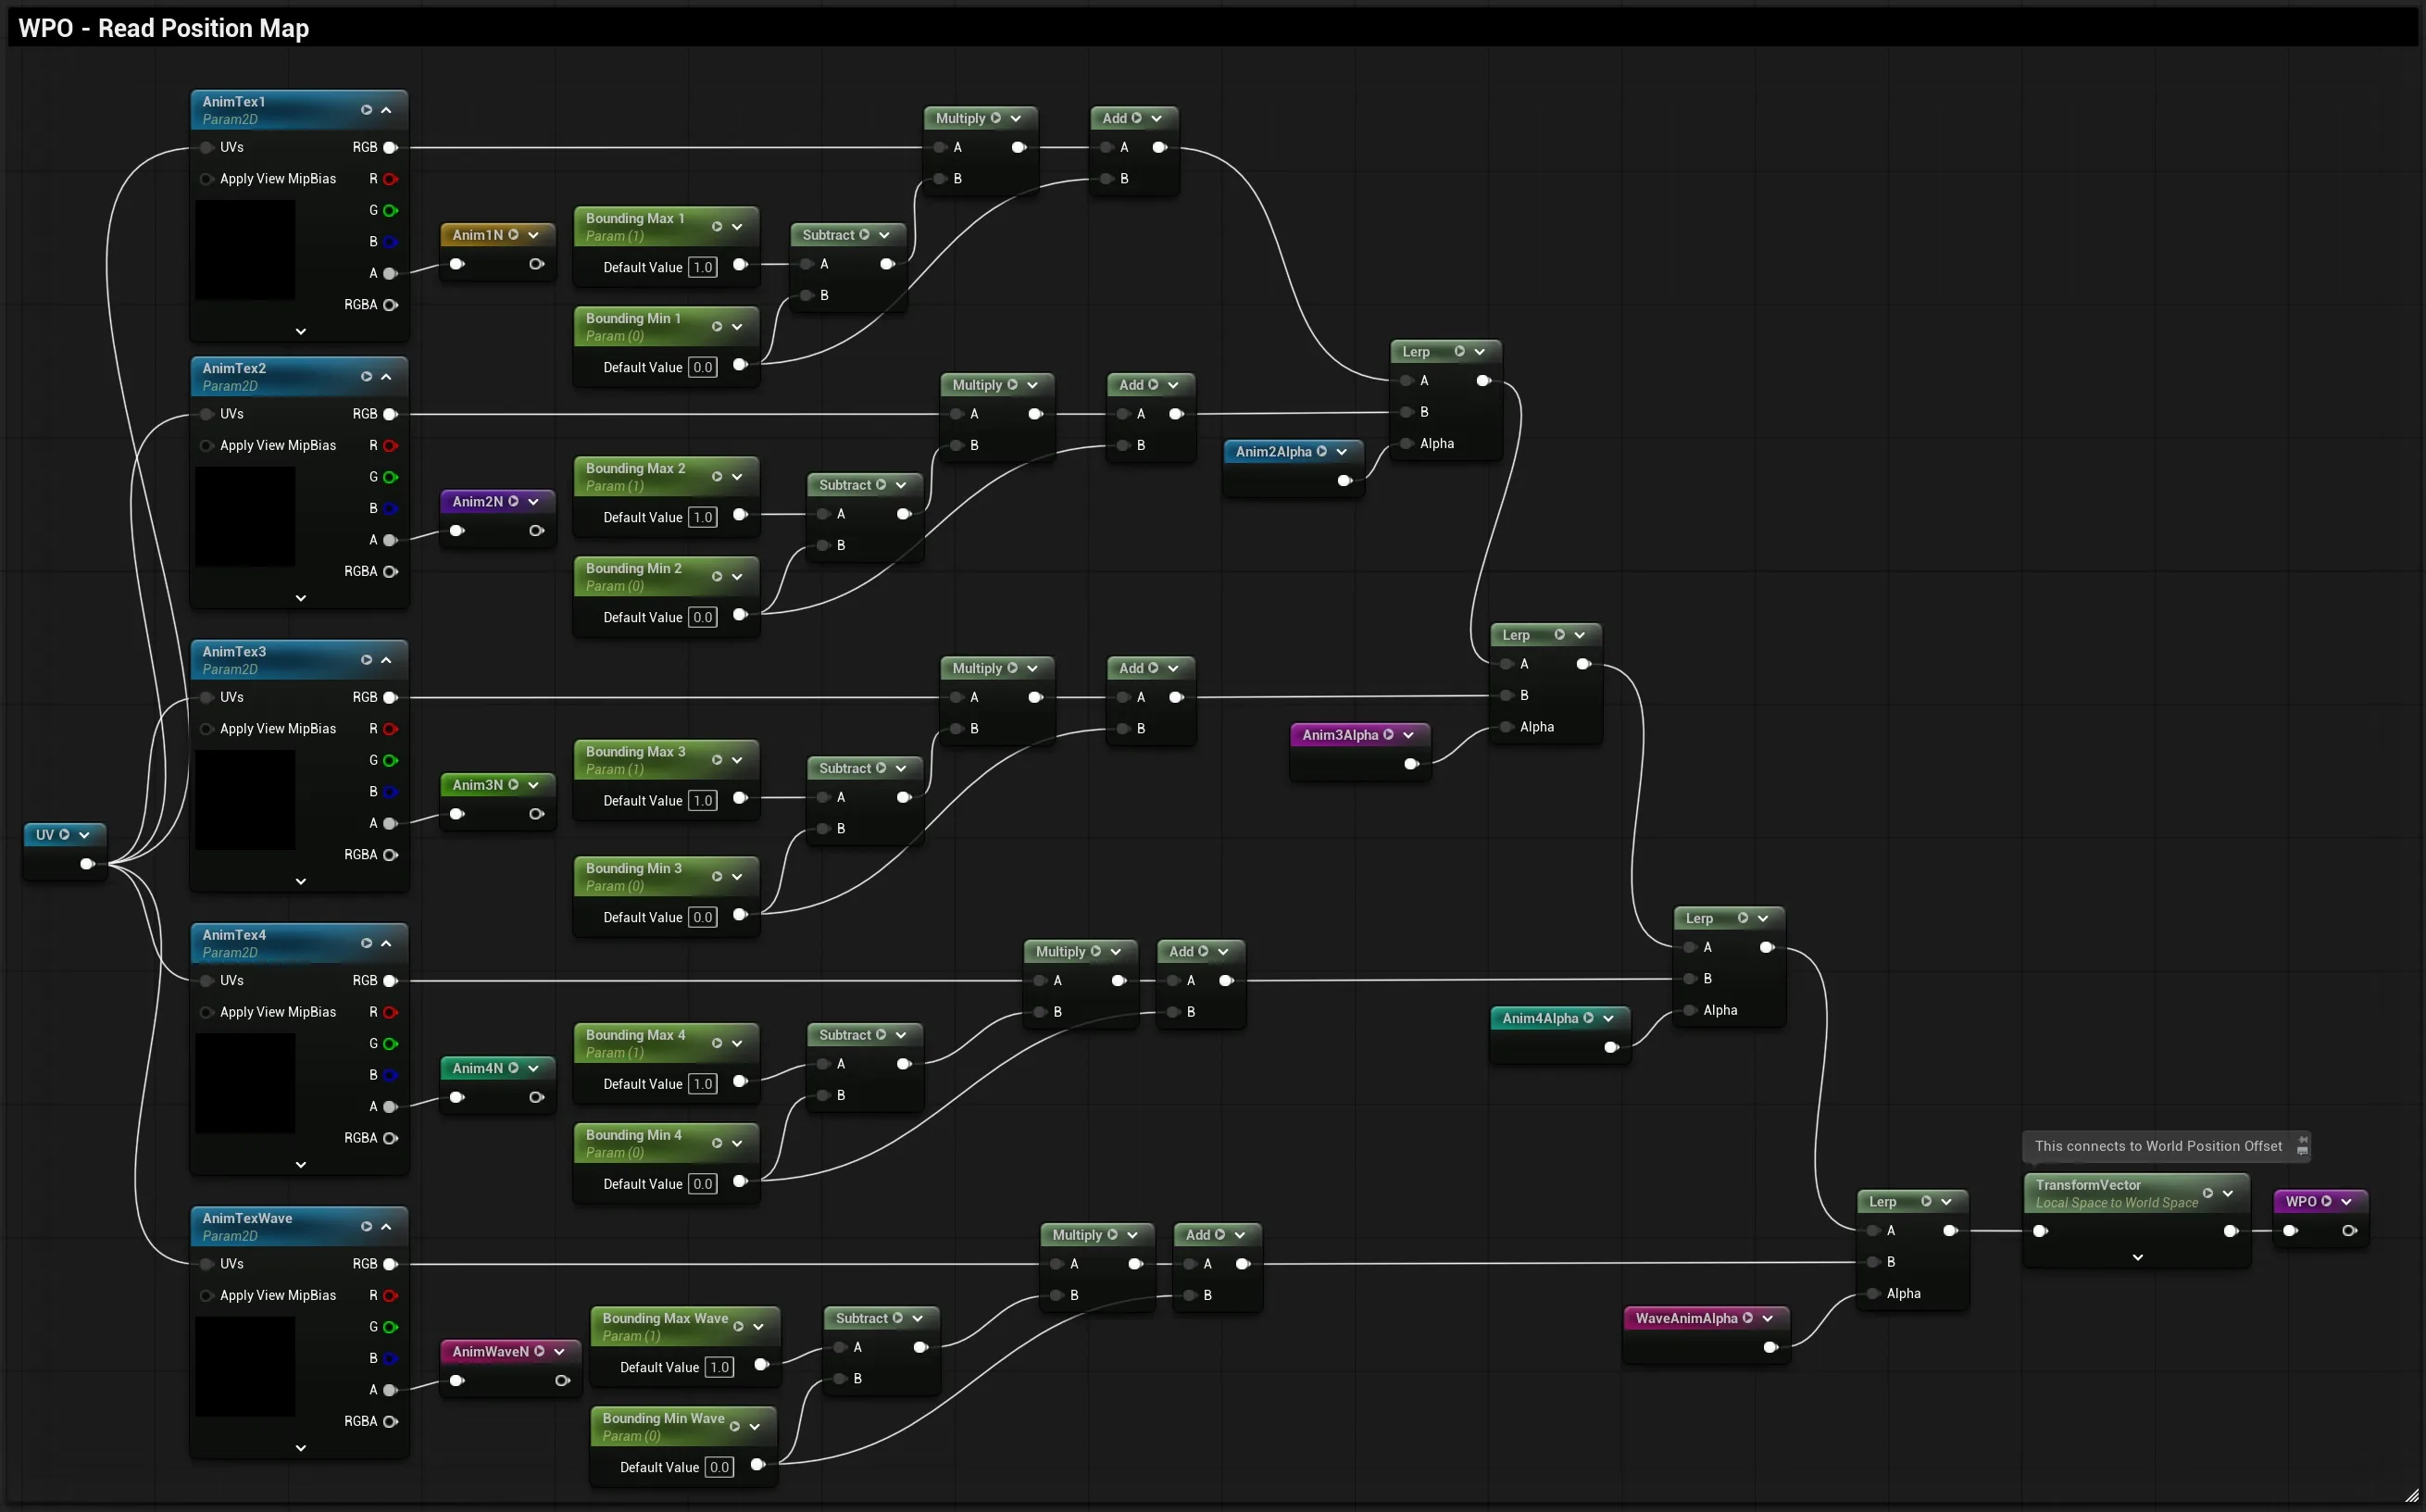Edit Bounding Min 1 default value field
Image resolution: width=2426 pixels, height=1512 pixels.
(703, 367)
